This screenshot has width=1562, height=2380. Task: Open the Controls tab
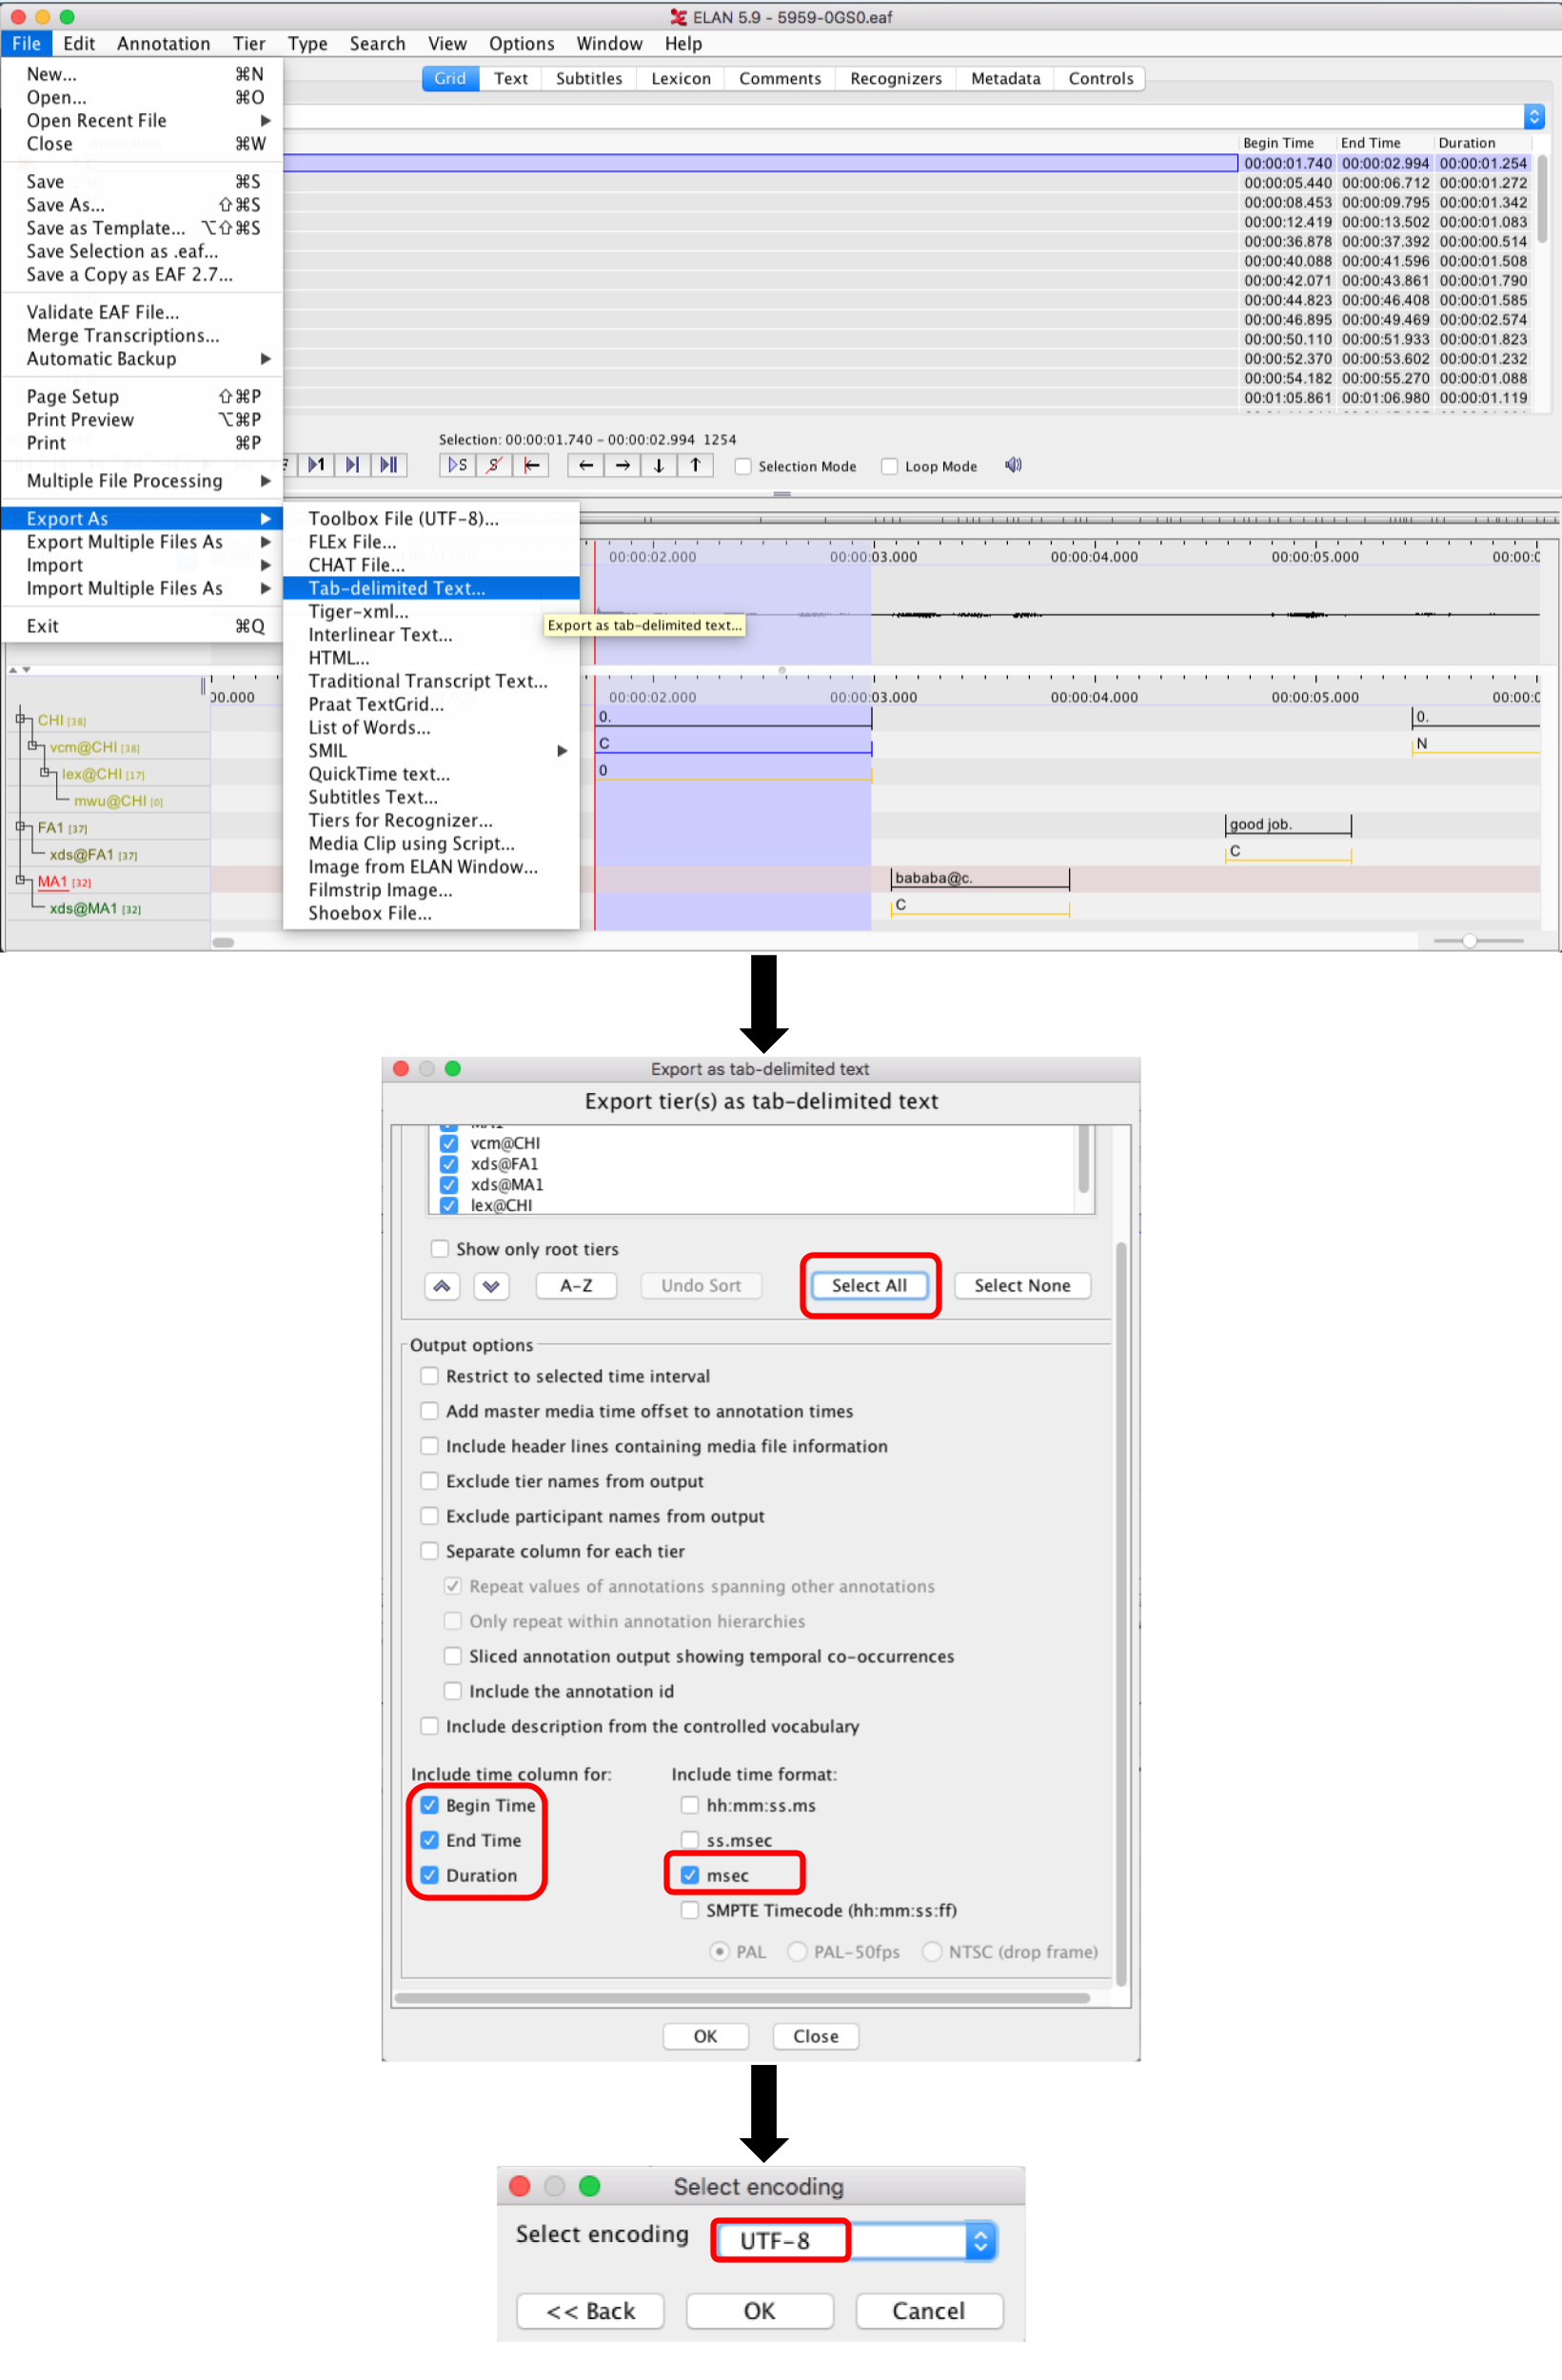tap(1101, 79)
